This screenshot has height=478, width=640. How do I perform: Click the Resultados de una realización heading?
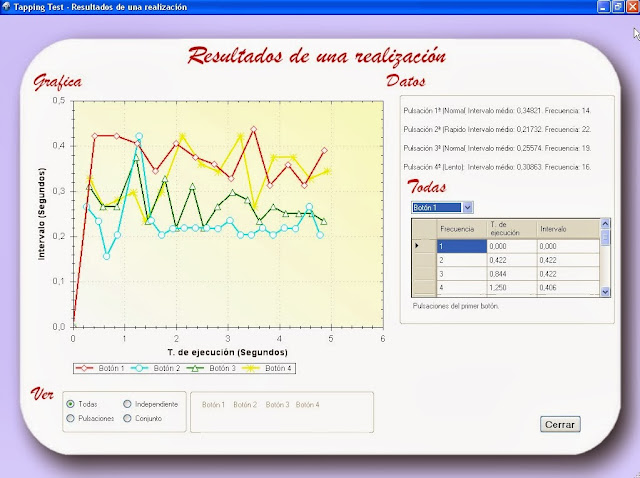pyautogui.click(x=317, y=56)
